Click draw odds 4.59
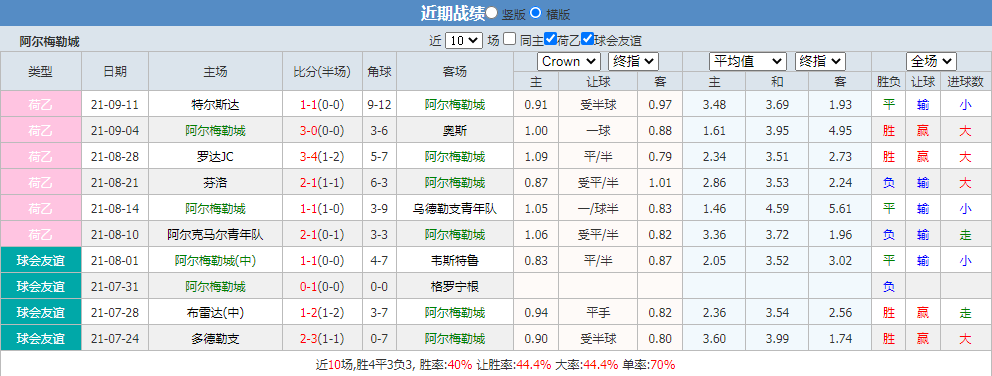Viewport: 992px width, 376px height. click(x=778, y=209)
